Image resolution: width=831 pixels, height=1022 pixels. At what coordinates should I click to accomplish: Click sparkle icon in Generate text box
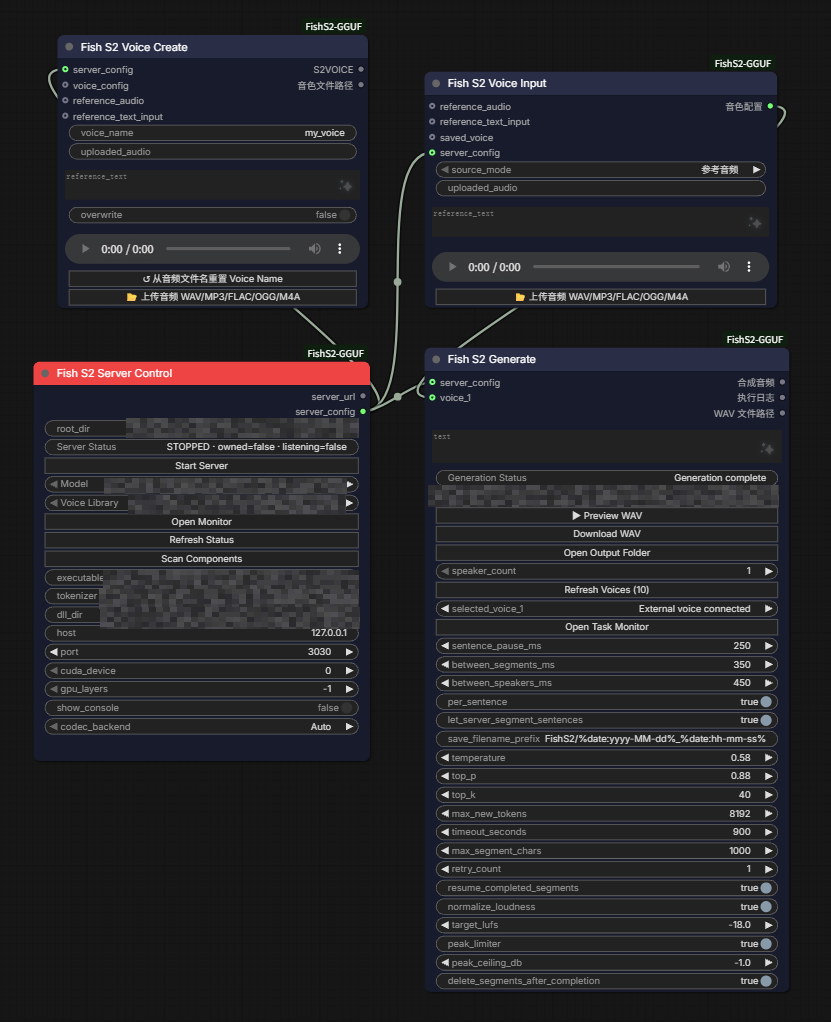(767, 448)
